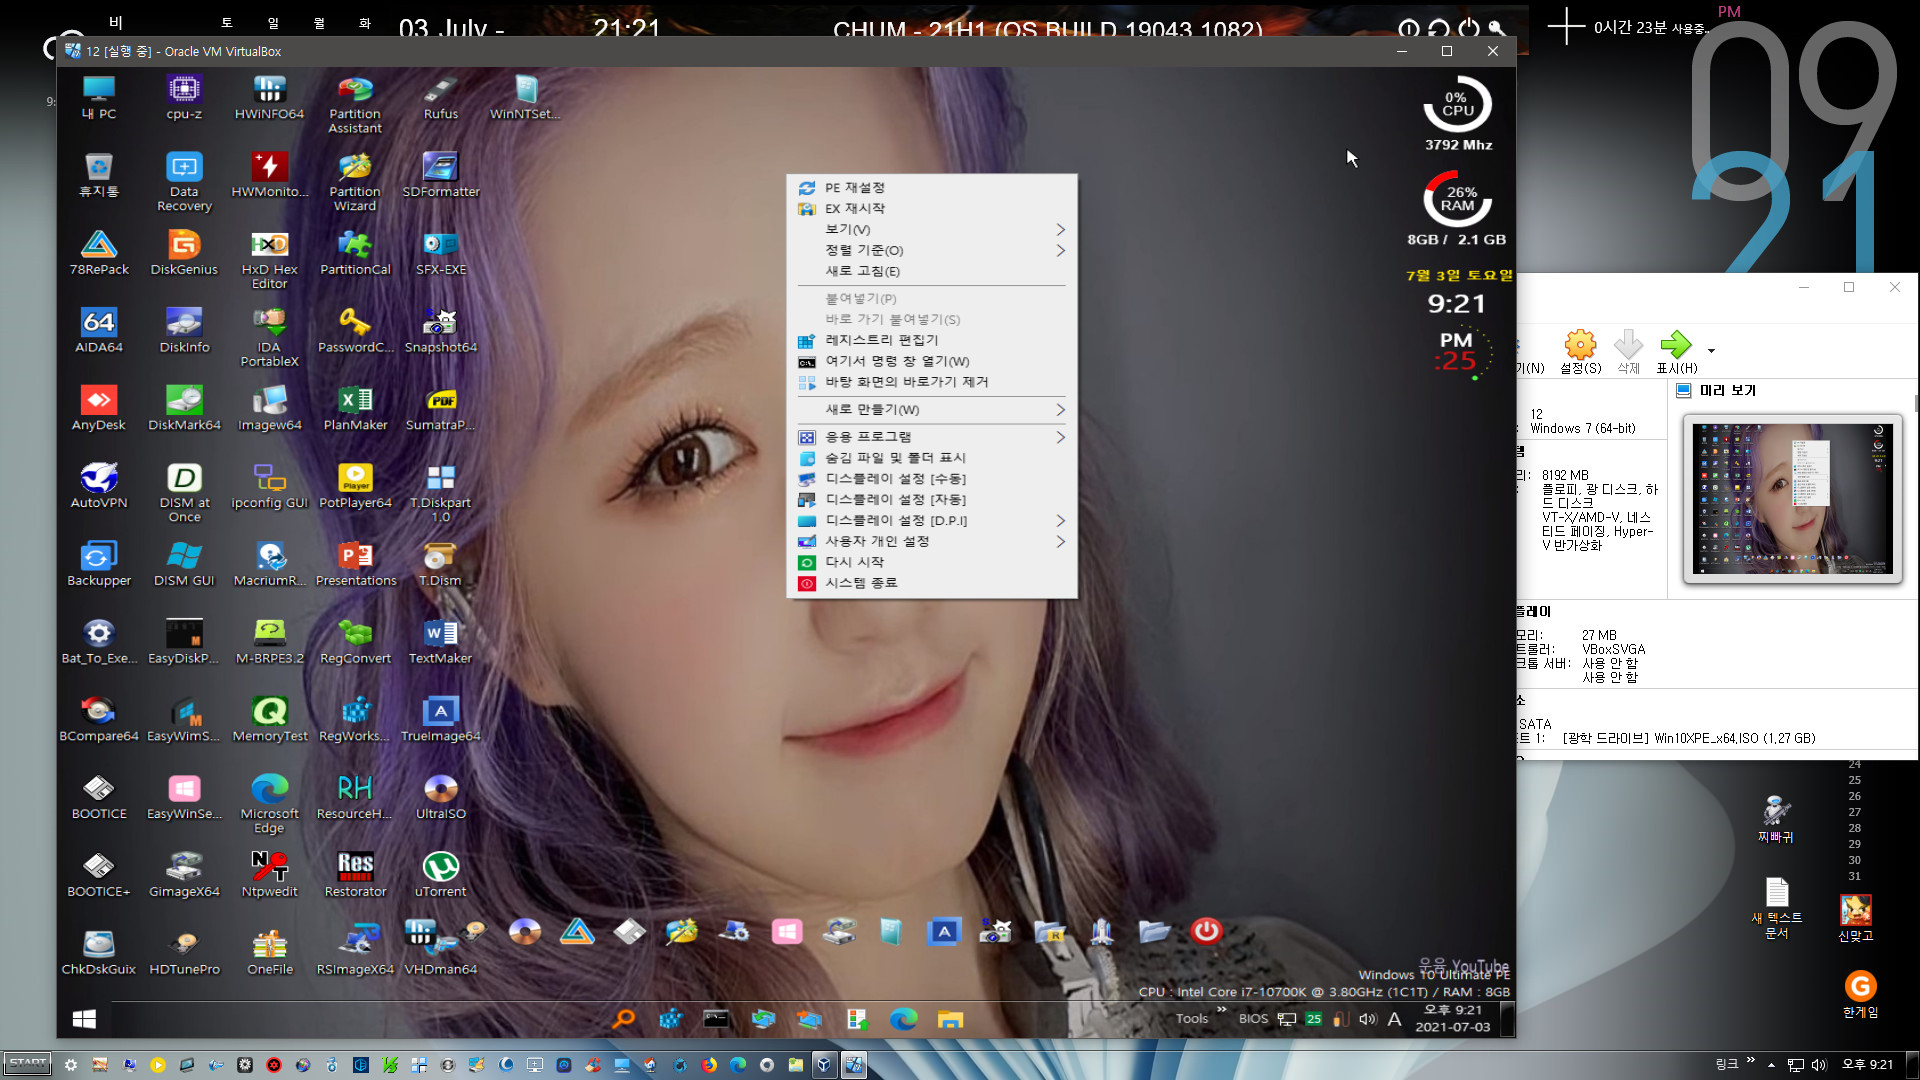Launch Data Recovery icon
The width and height of the screenshot is (1920, 1080).
(184, 182)
